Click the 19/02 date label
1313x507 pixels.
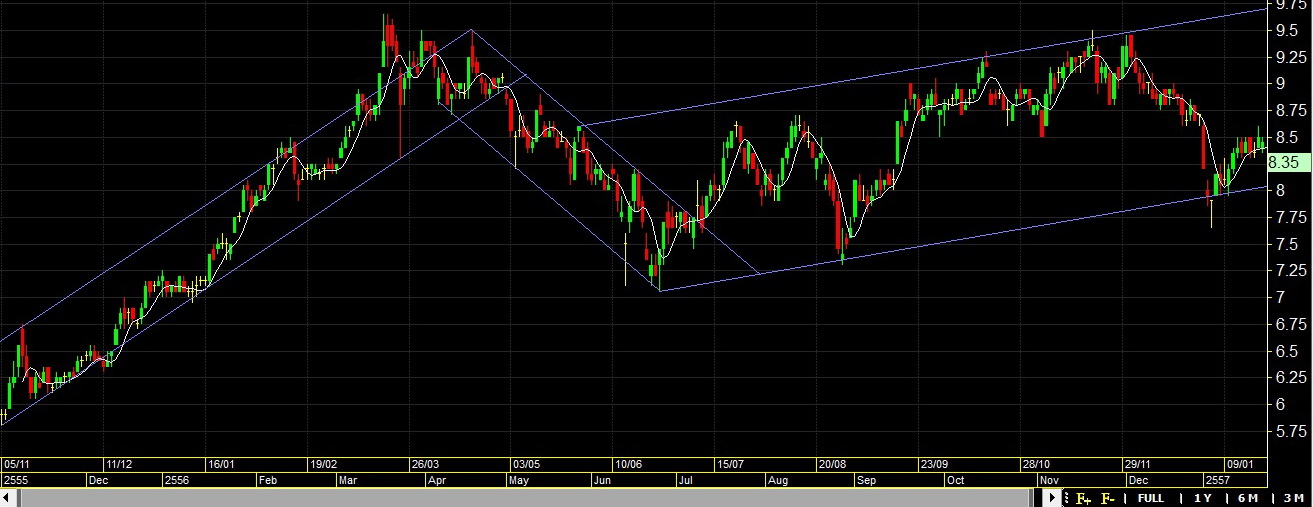tap(323, 465)
